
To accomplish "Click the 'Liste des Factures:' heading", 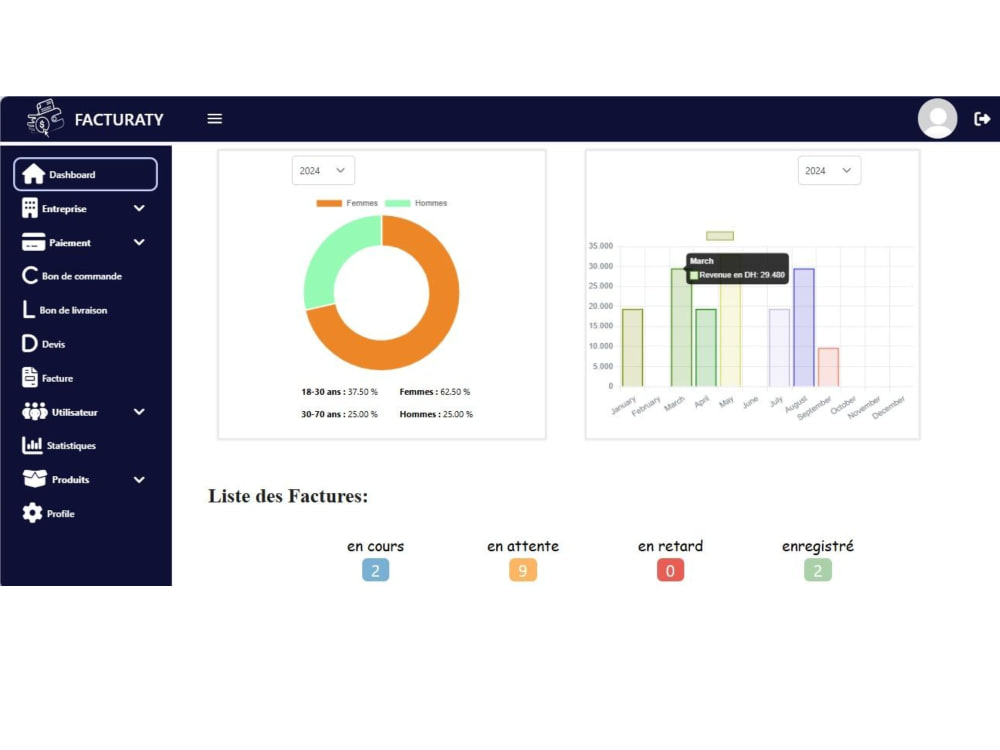I will click(288, 496).
